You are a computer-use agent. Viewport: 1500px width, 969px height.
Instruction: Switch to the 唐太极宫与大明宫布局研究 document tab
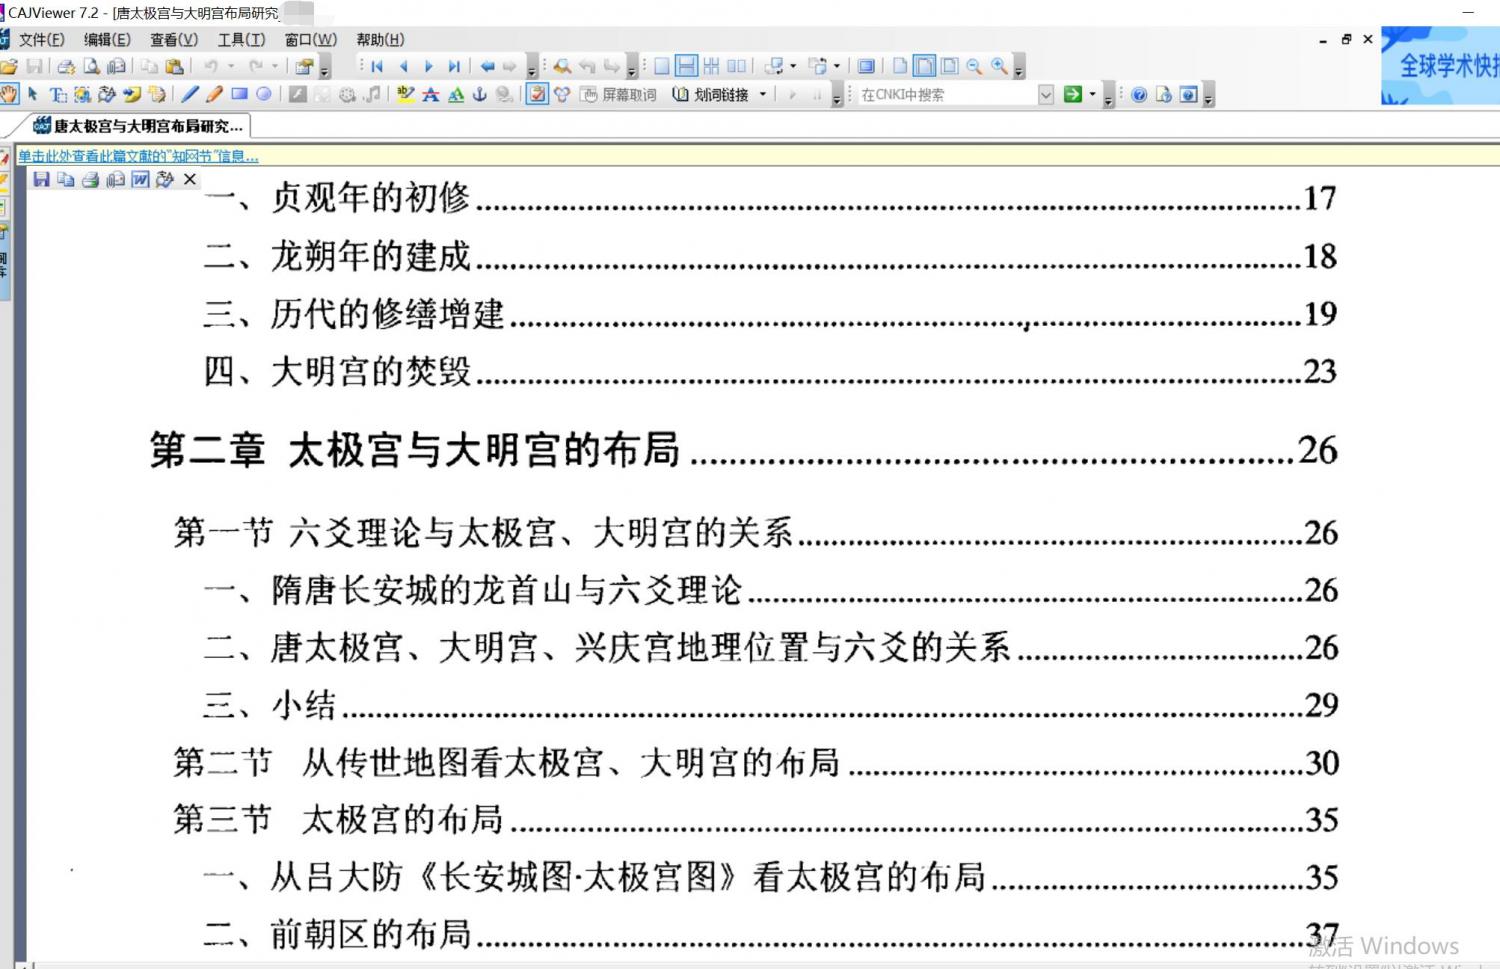138,126
